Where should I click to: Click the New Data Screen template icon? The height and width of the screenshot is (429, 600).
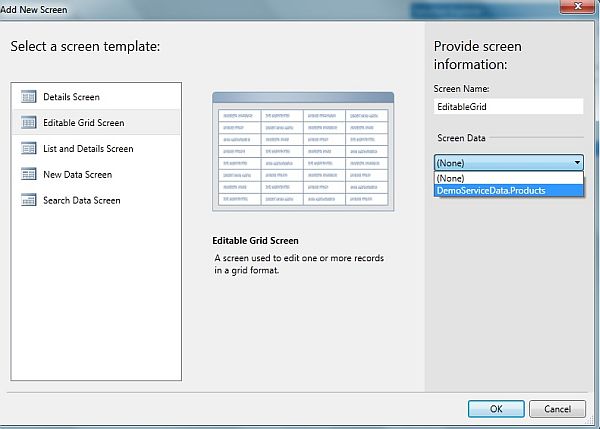tap(29, 174)
